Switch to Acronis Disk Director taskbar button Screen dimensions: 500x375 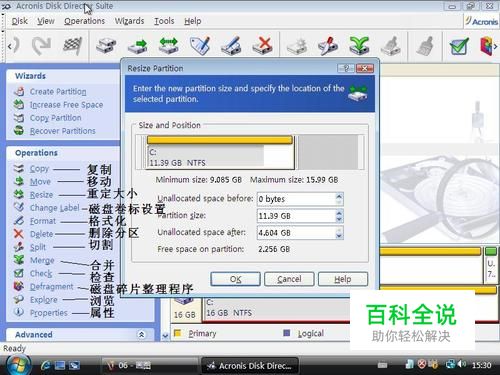pos(250,366)
